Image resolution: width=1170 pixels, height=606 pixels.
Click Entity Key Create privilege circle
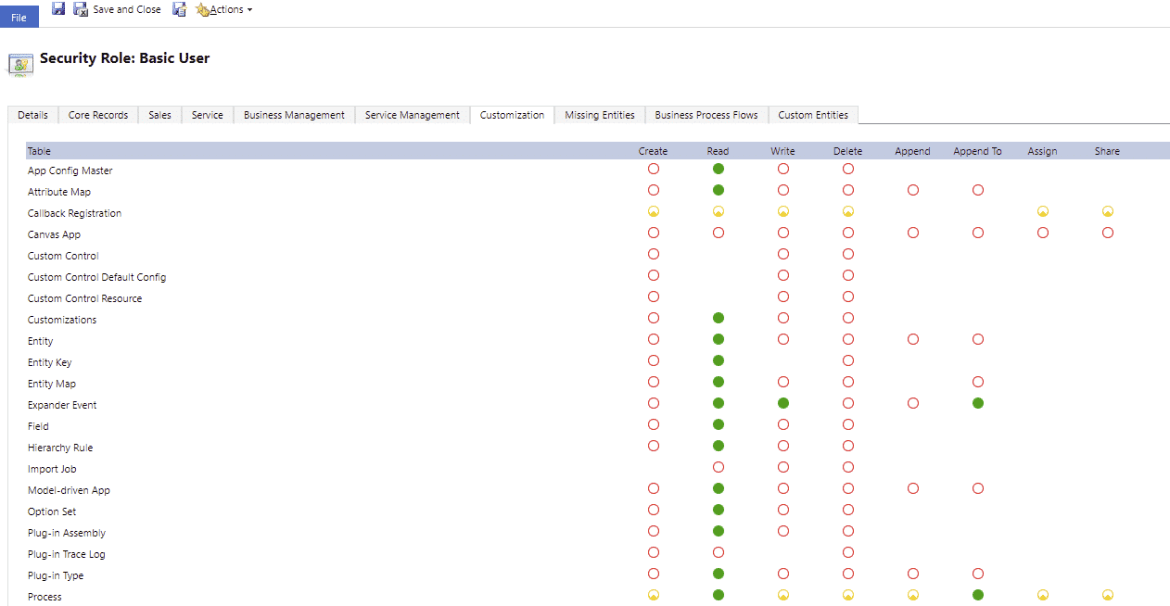654,360
